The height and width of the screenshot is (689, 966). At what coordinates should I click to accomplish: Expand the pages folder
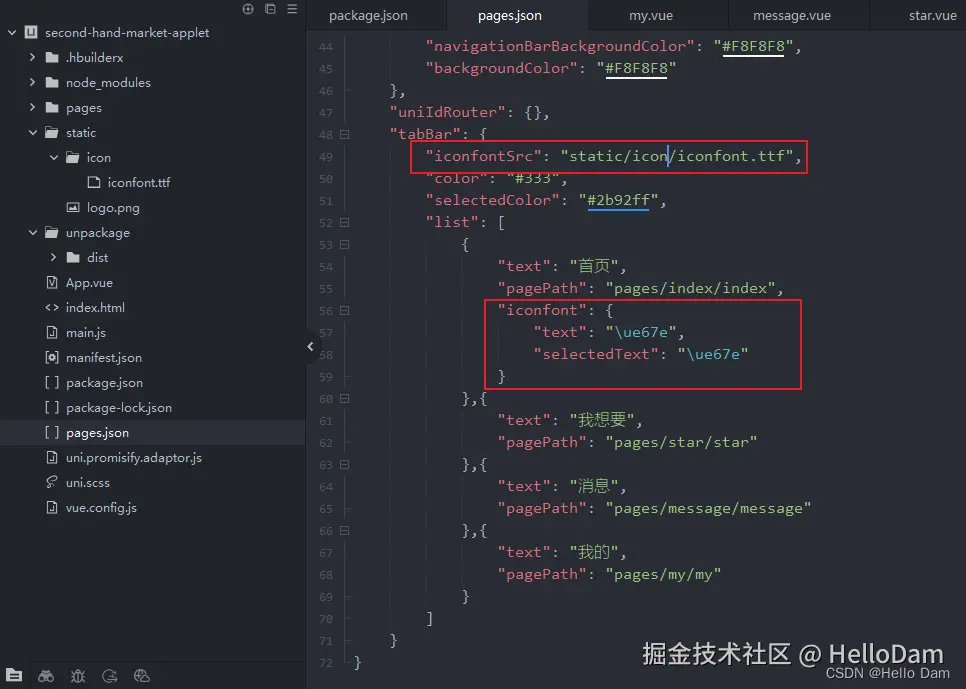tap(32, 107)
